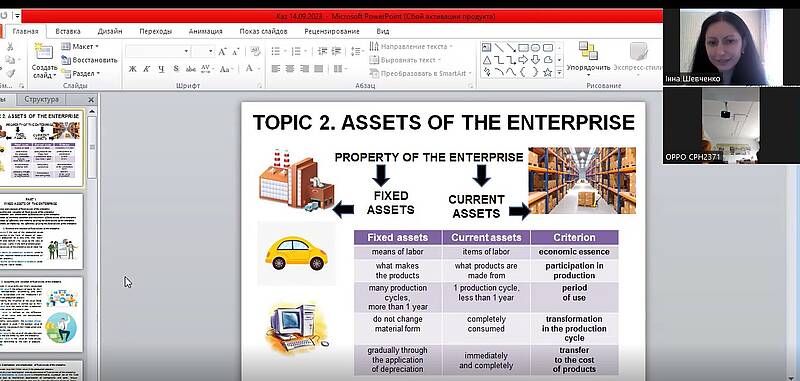Click the text shadow S icon
The image size is (800, 381).
point(176,69)
